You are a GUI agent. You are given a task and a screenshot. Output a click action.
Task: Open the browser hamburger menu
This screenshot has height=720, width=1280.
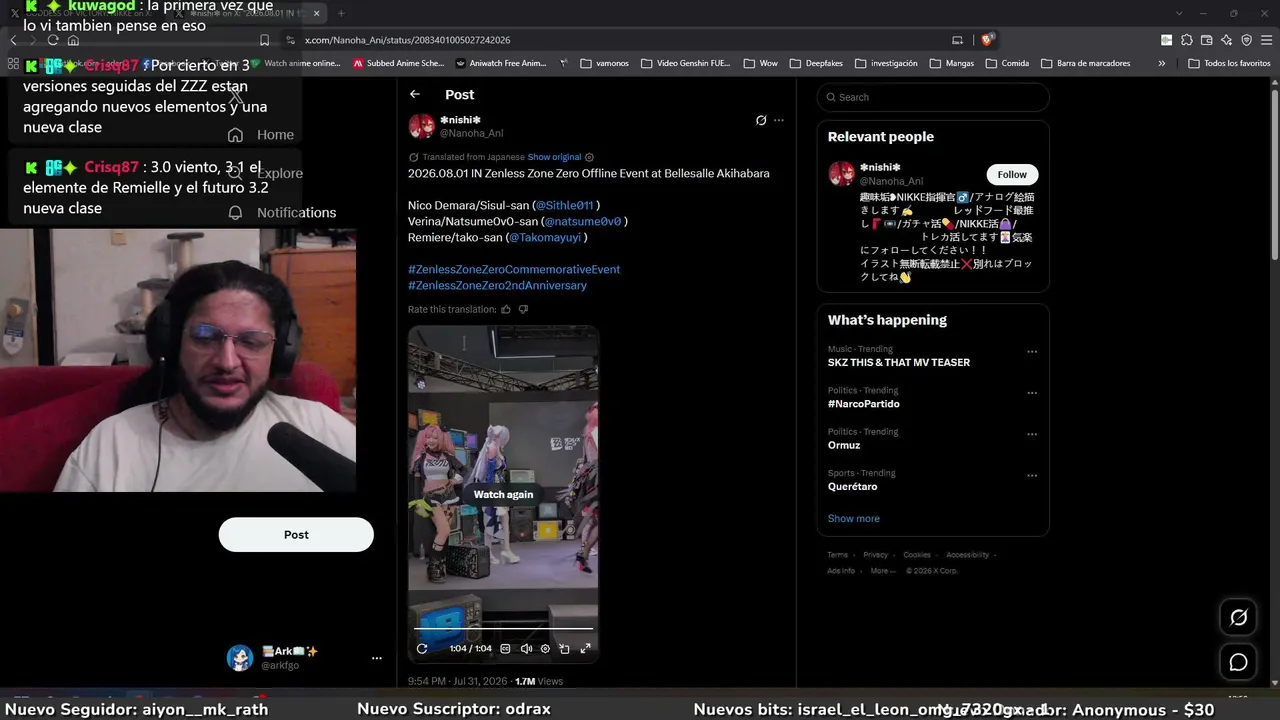[1266, 40]
